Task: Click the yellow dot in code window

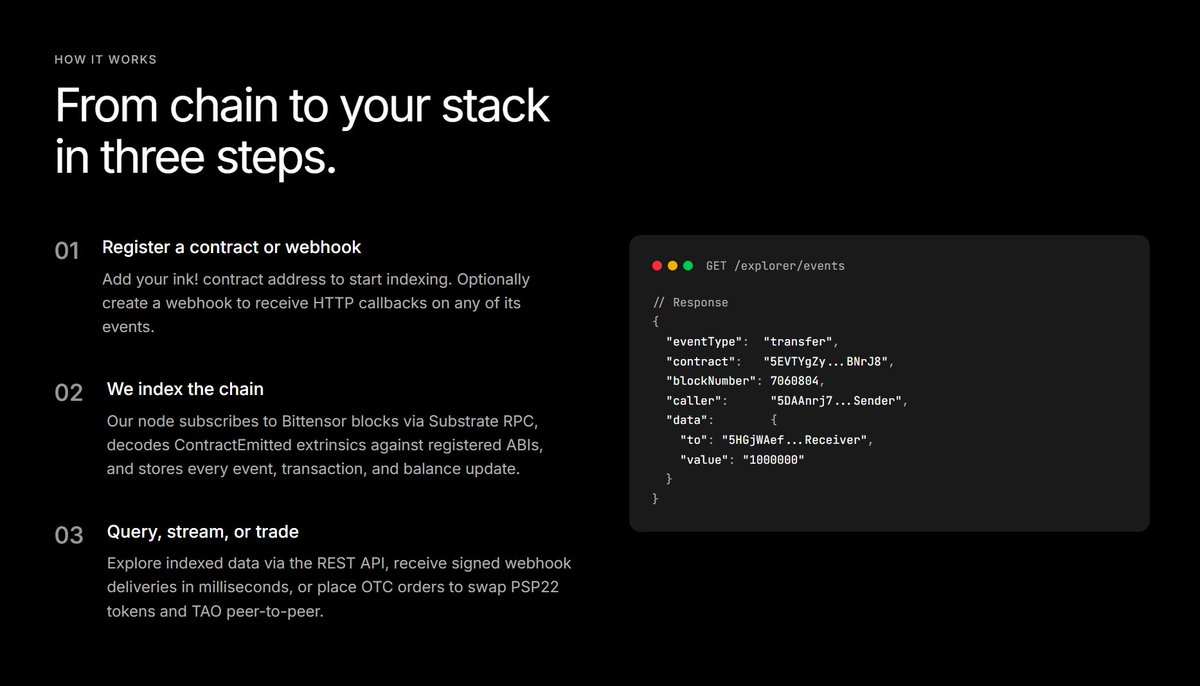Action: (672, 266)
